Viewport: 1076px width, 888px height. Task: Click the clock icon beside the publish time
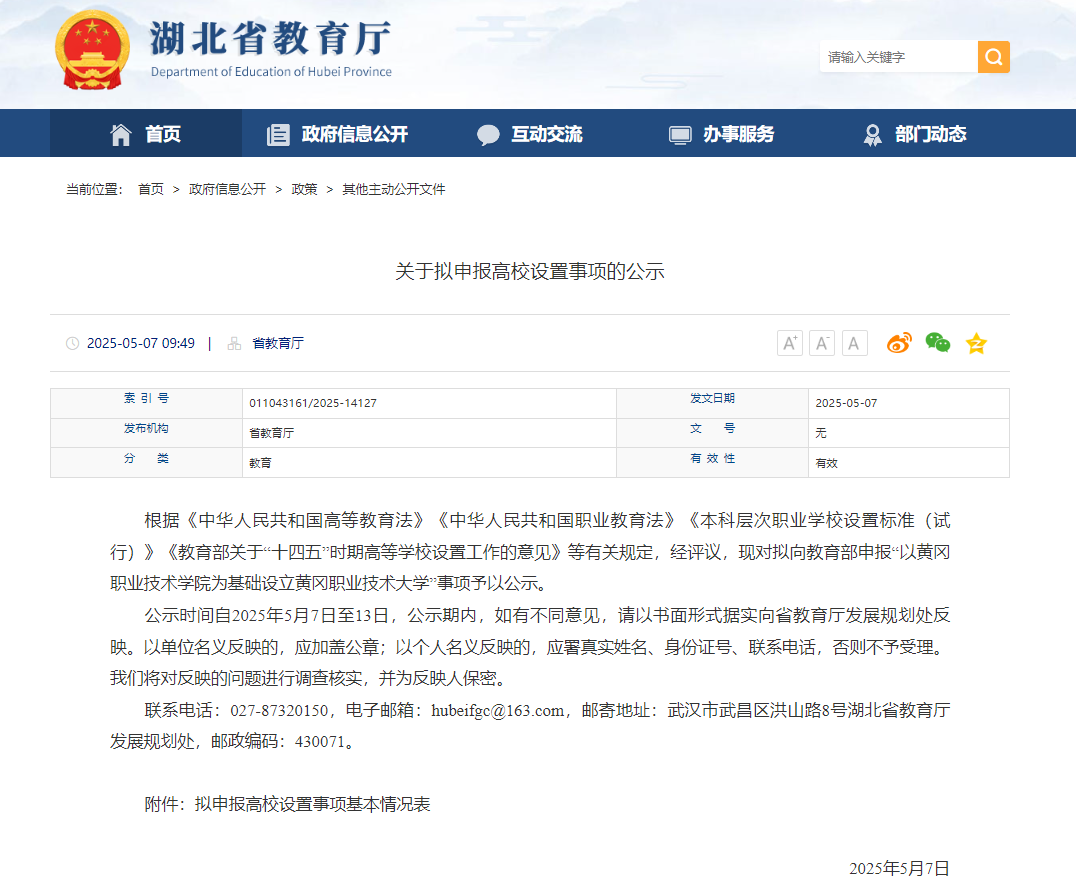(71, 343)
